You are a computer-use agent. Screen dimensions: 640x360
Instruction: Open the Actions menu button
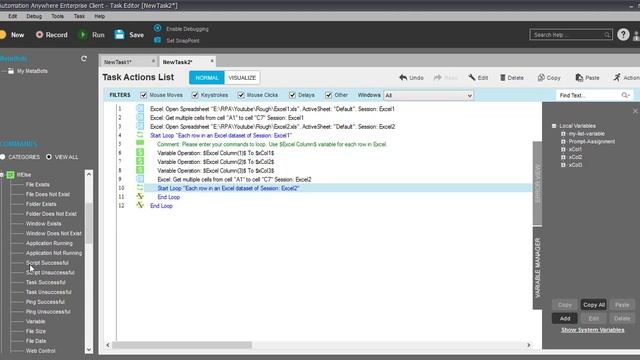tap(626, 78)
